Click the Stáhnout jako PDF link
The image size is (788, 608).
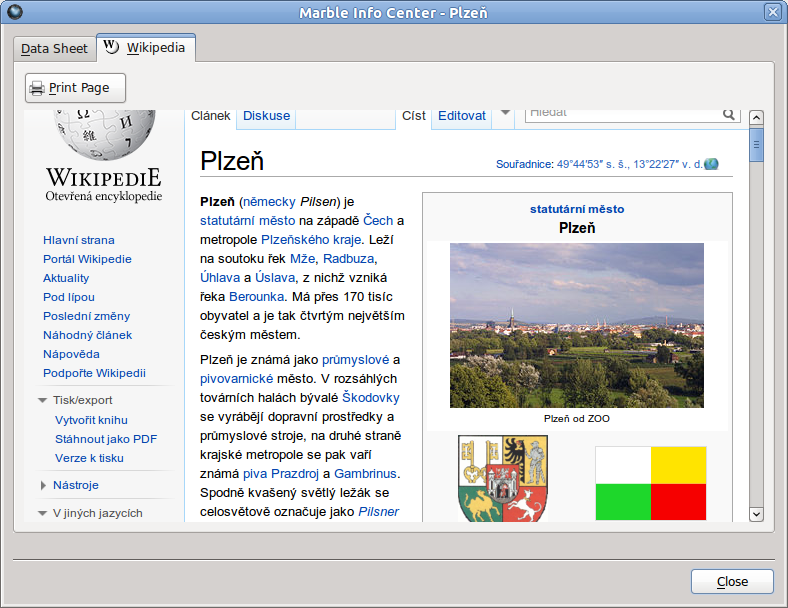(106, 440)
